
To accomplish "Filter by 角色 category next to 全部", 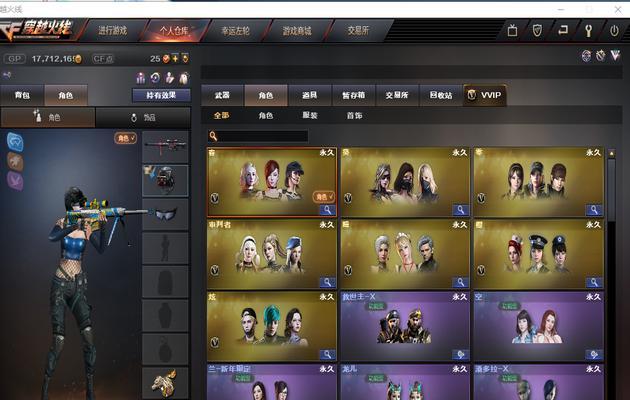I will (266, 116).
